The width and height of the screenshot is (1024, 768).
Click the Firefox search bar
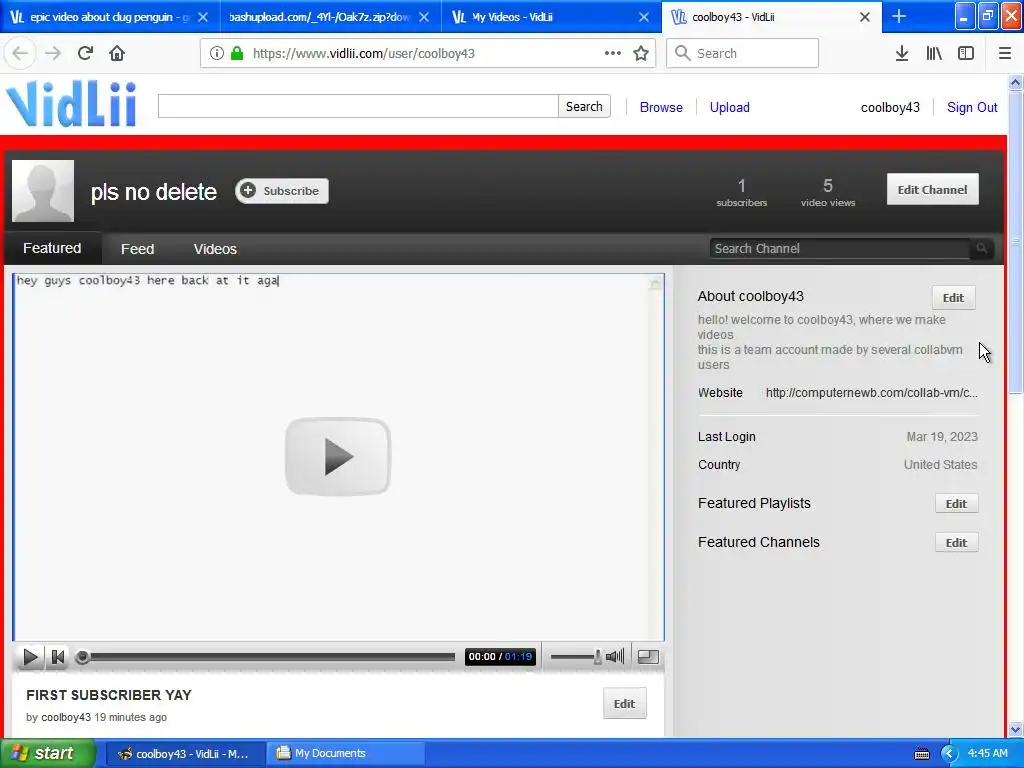743,53
